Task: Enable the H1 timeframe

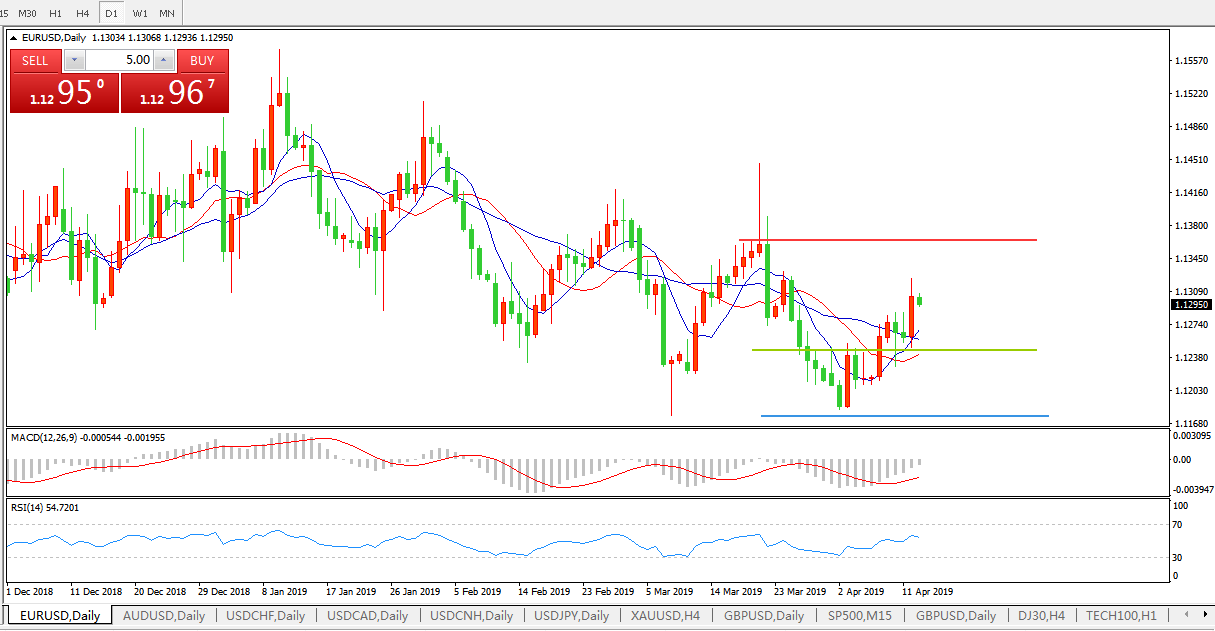Action: pyautogui.click(x=56, y=13)
